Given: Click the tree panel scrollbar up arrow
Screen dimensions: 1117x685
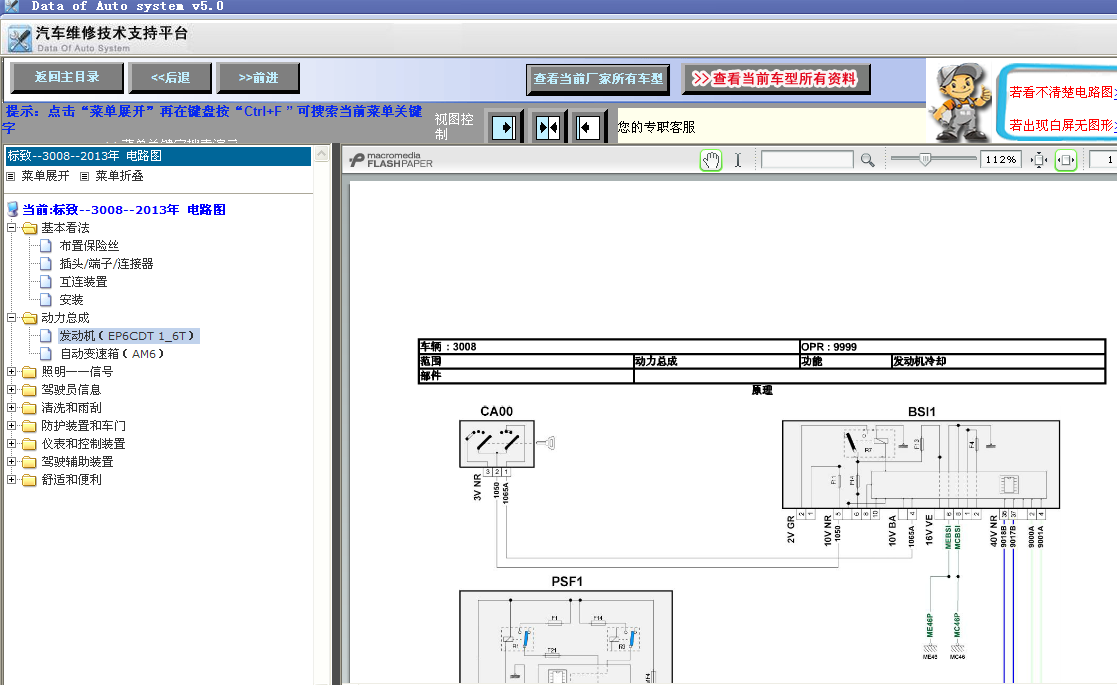Looking at the screenshot, I should [x=322, y=154].
